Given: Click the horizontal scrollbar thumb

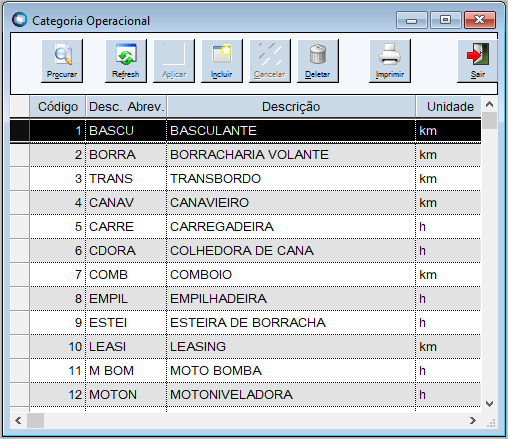Looking at the screenshot, I should click(x=35, y=421).
